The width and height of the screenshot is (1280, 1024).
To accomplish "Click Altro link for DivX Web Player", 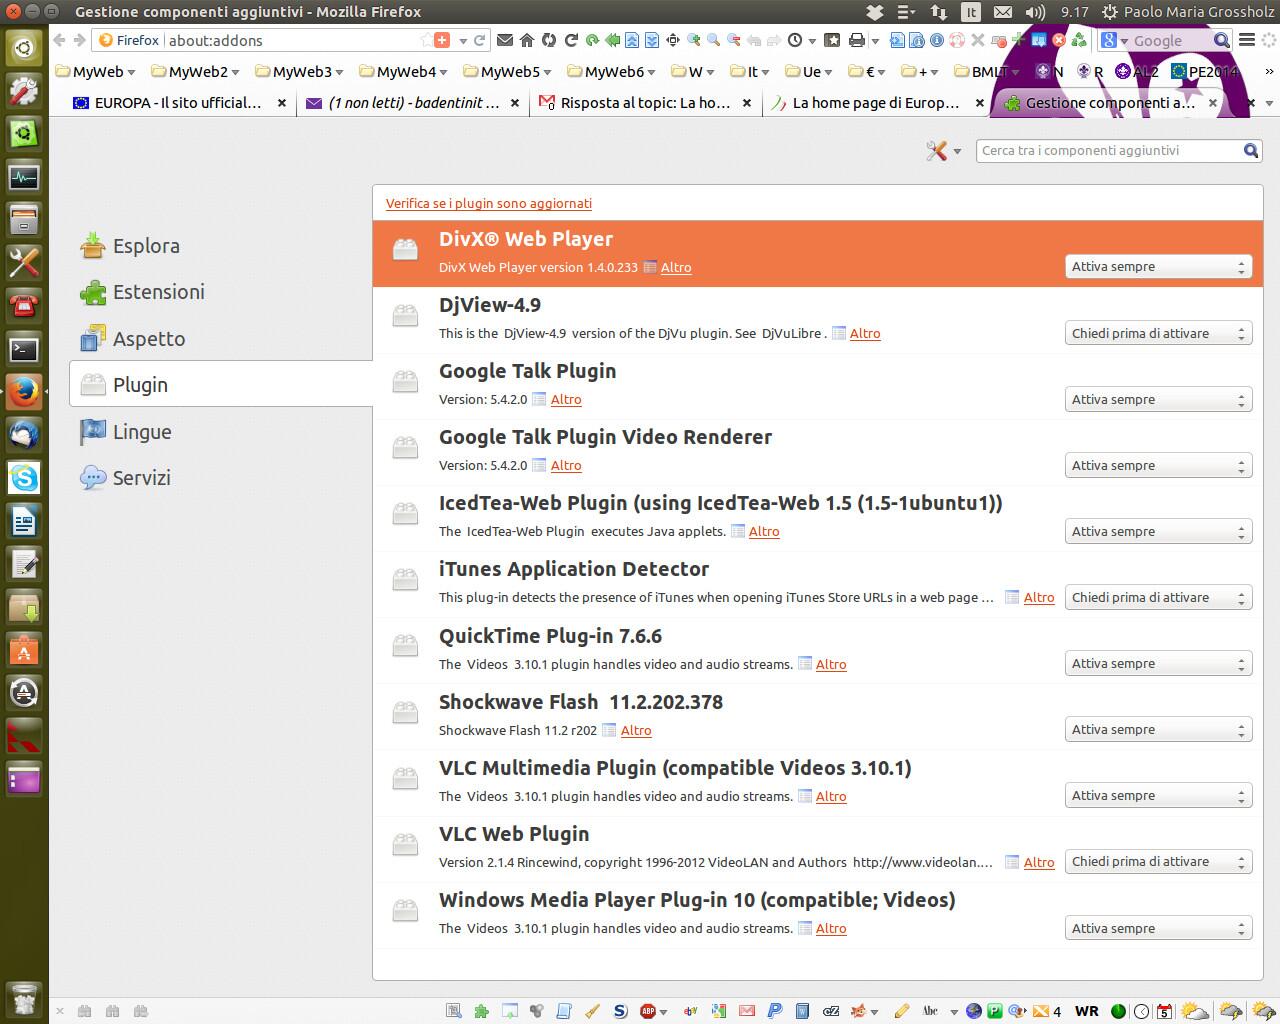I will [676, 267].
